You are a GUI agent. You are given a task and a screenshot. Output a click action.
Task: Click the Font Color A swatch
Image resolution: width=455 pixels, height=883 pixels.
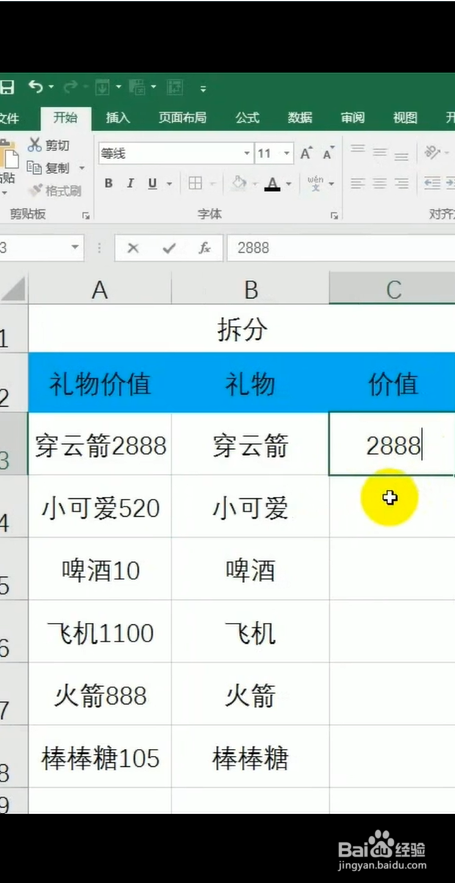[x=273, y=184]
